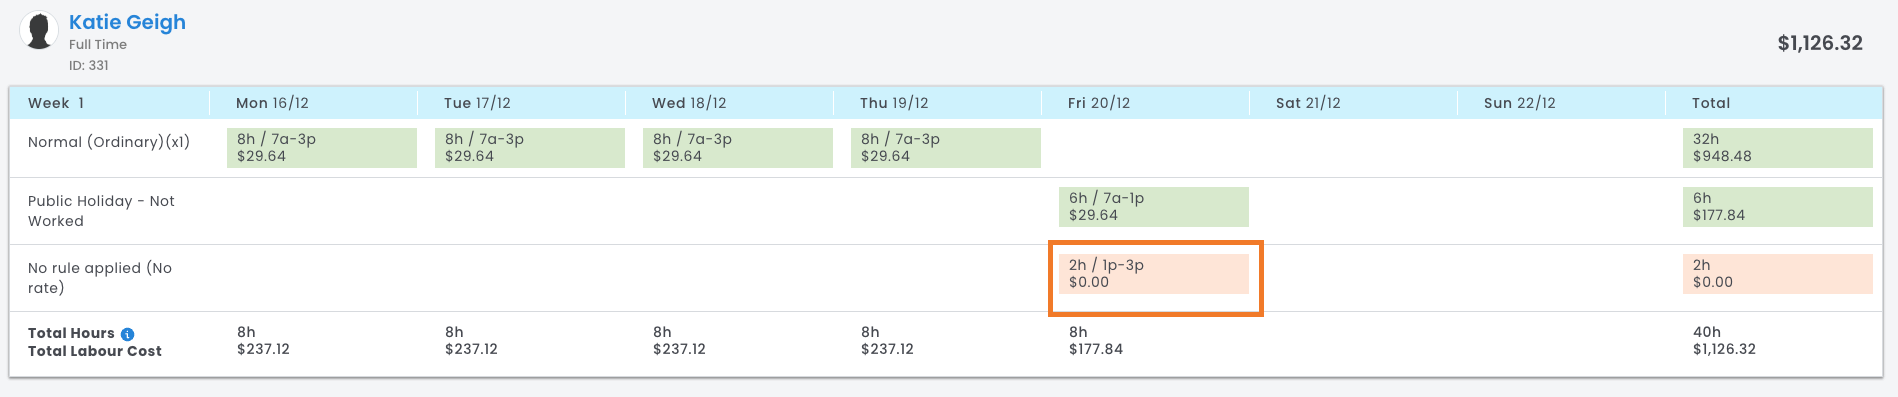Click the No rule total 2h cell
The image size is (1898, 397).
[1778, 274]
